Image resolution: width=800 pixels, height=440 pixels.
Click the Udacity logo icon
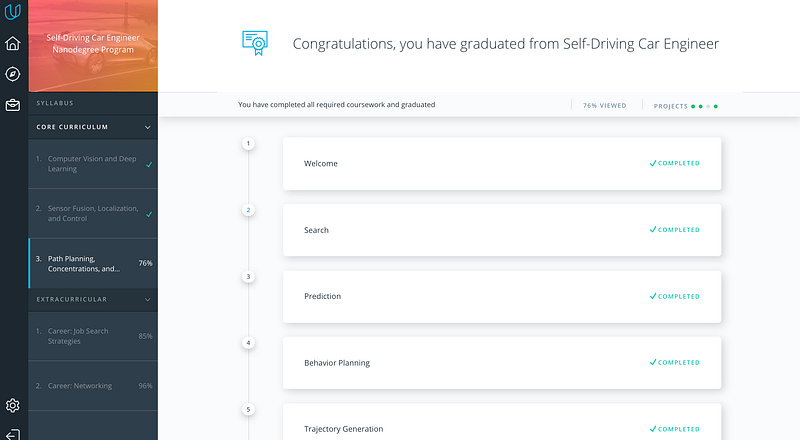(x=13, y=13)
